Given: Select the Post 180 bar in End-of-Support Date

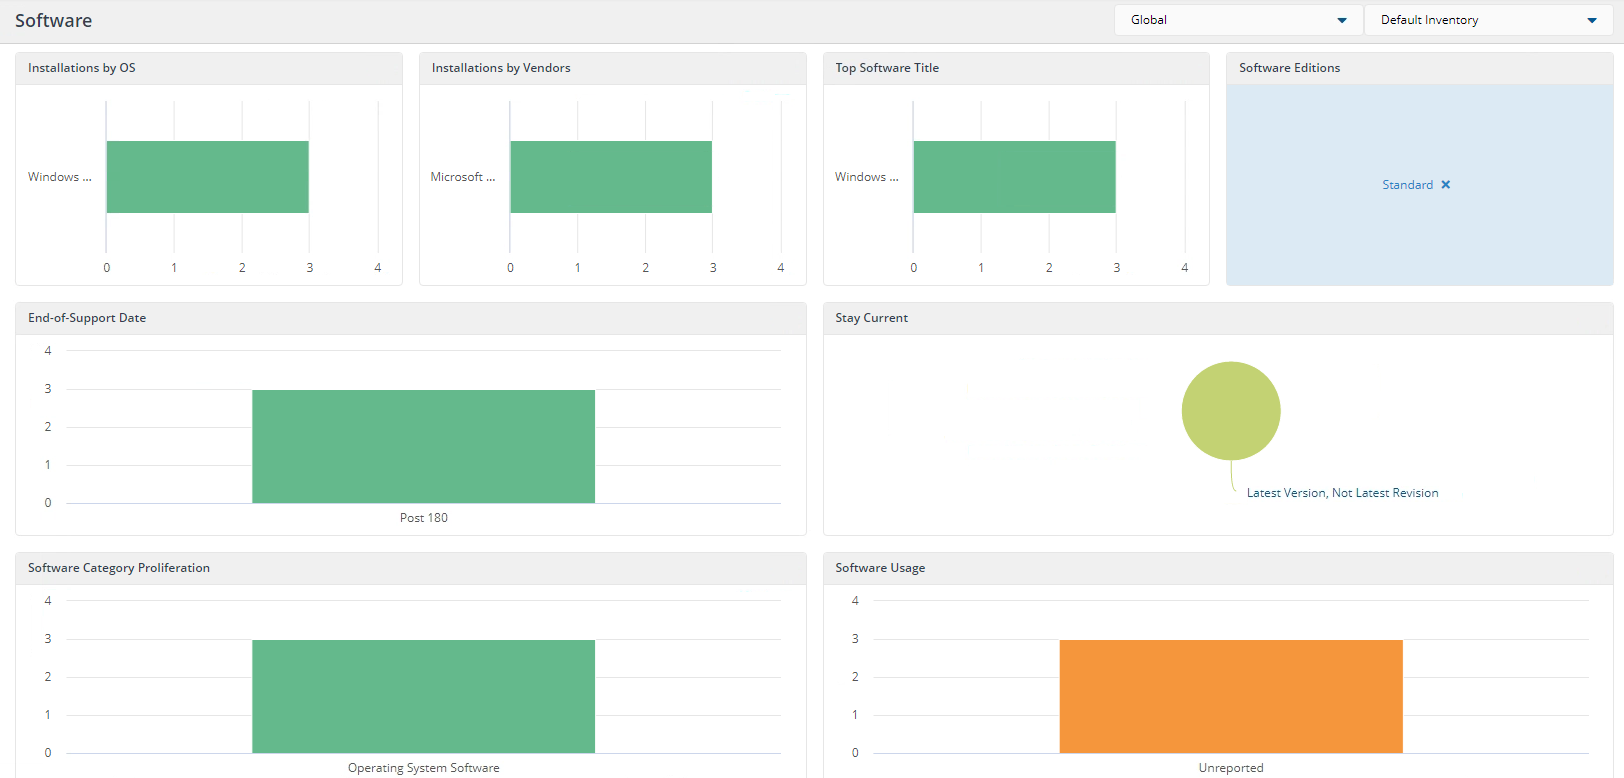Looking at the screenshot, I should [x=424, y=446].
